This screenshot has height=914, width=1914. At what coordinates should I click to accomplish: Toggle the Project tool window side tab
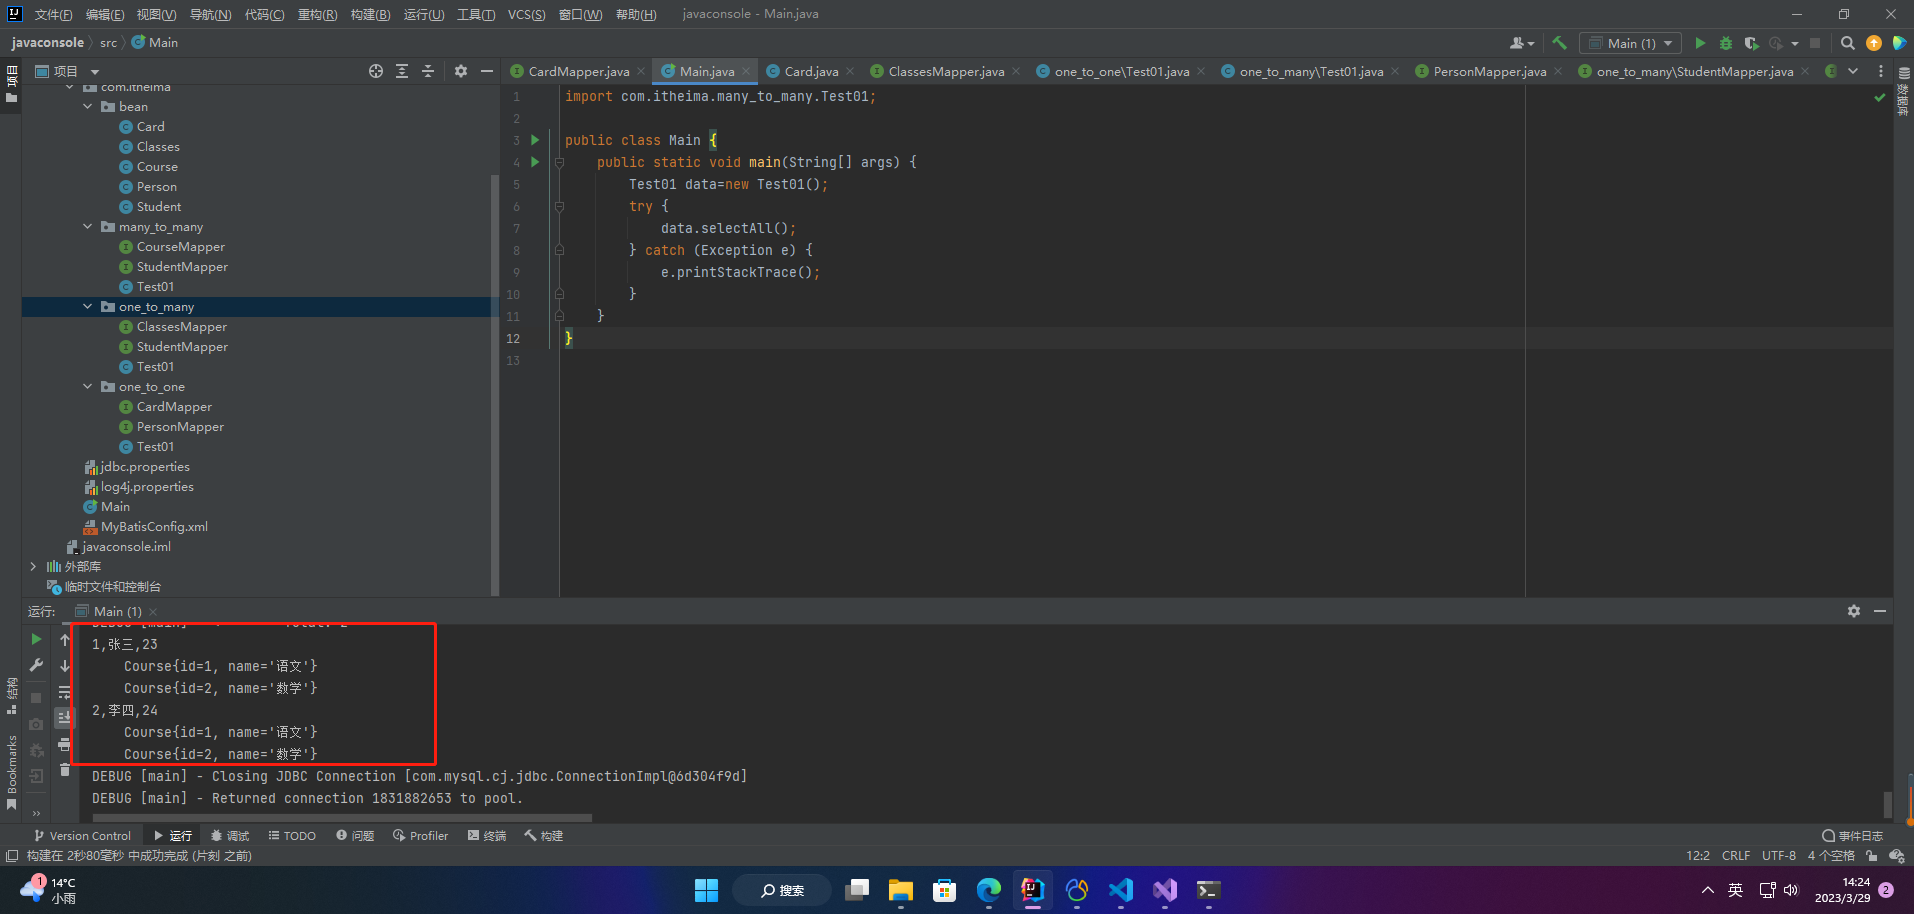tap(11, 84)
